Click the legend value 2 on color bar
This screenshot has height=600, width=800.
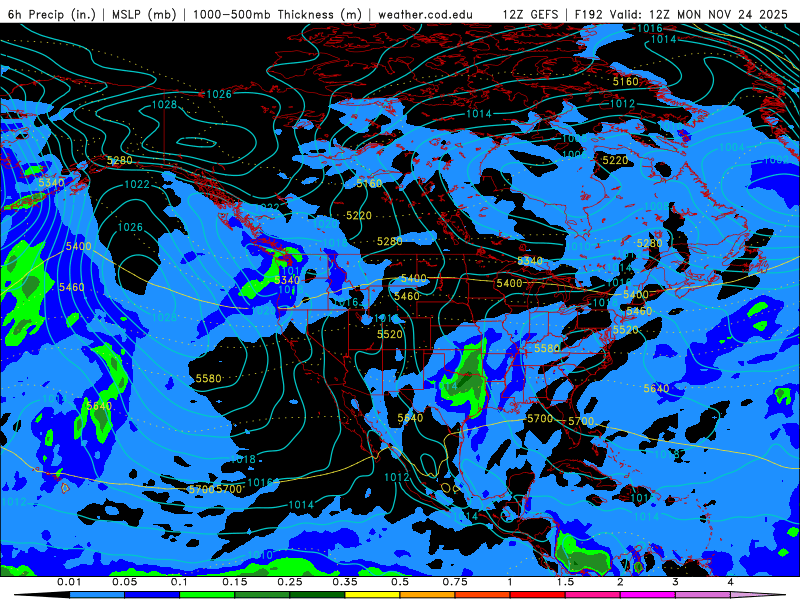point(620,582)
